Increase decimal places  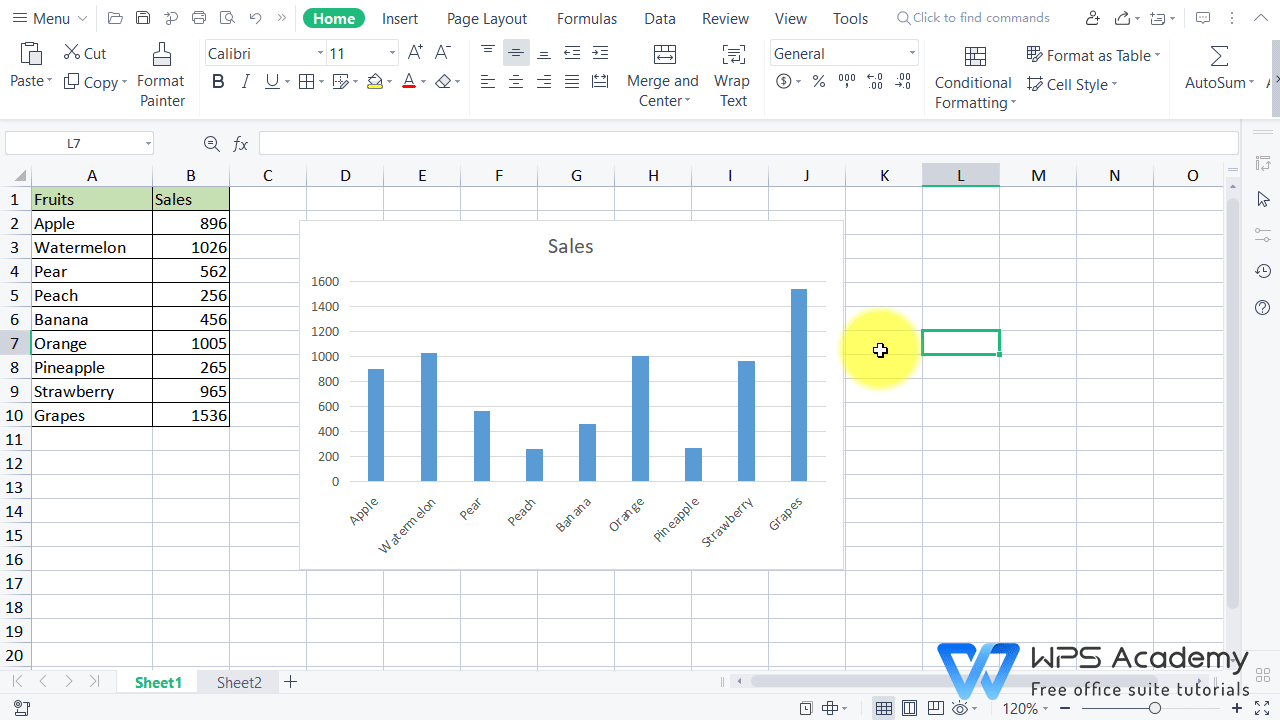(874, 82)
